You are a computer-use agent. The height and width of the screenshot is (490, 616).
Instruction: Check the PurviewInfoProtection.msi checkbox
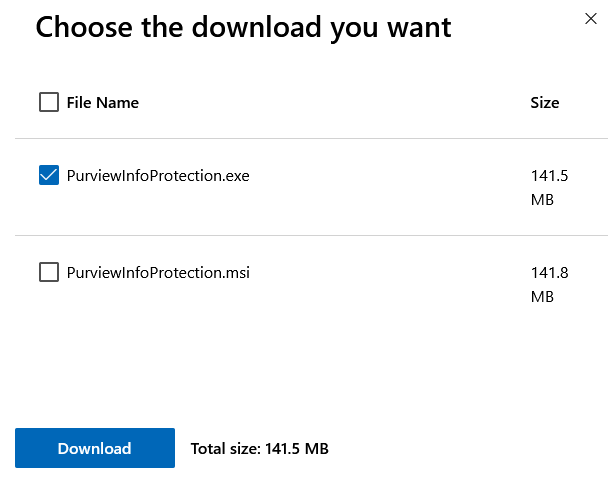pos(49,272)
